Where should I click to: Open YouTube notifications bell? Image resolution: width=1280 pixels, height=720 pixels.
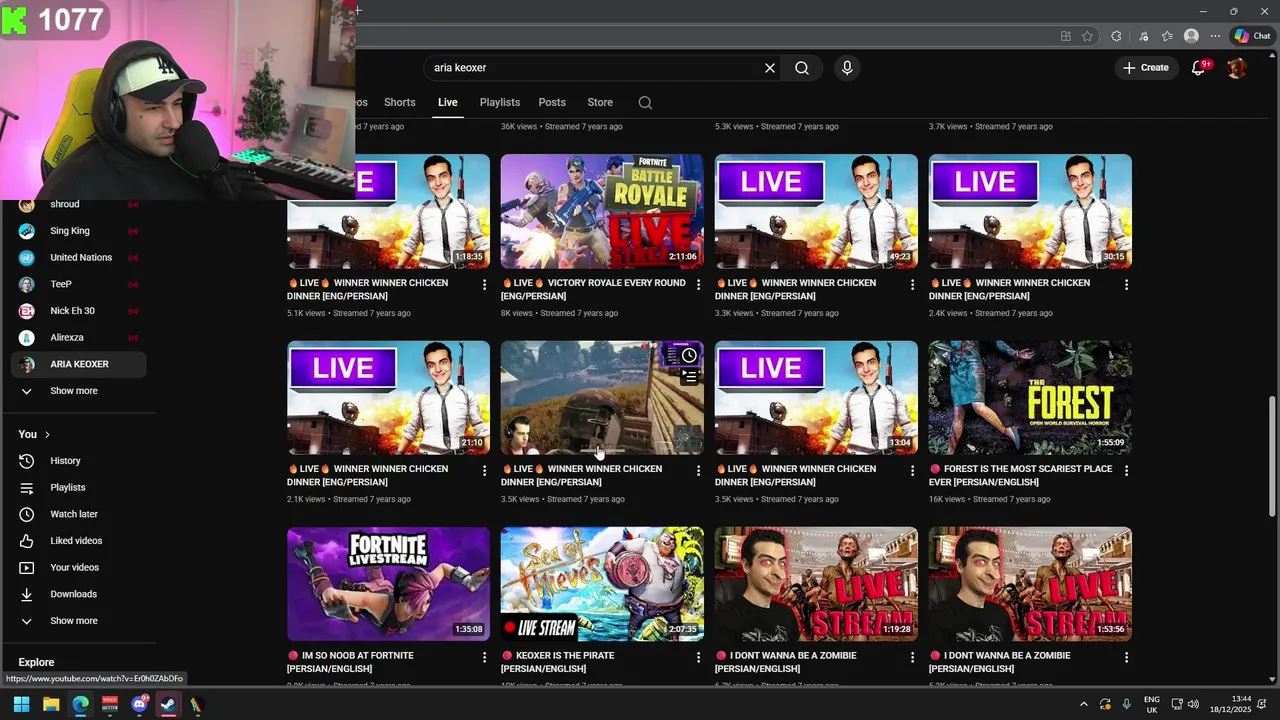[1199, 68]
